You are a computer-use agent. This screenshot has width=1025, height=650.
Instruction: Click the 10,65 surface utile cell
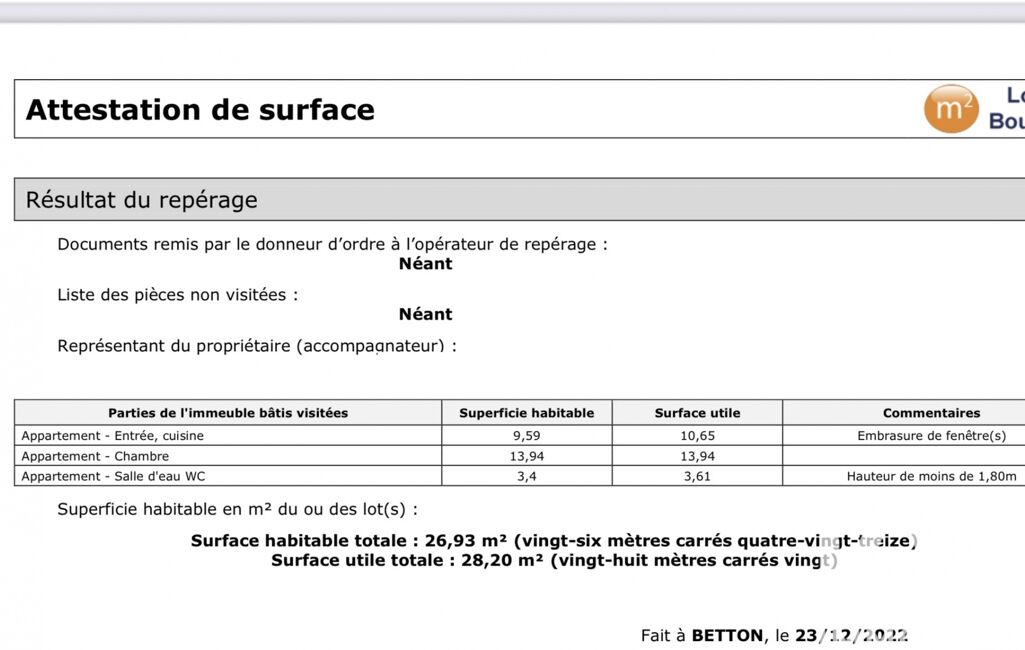(x=697, y=436)
